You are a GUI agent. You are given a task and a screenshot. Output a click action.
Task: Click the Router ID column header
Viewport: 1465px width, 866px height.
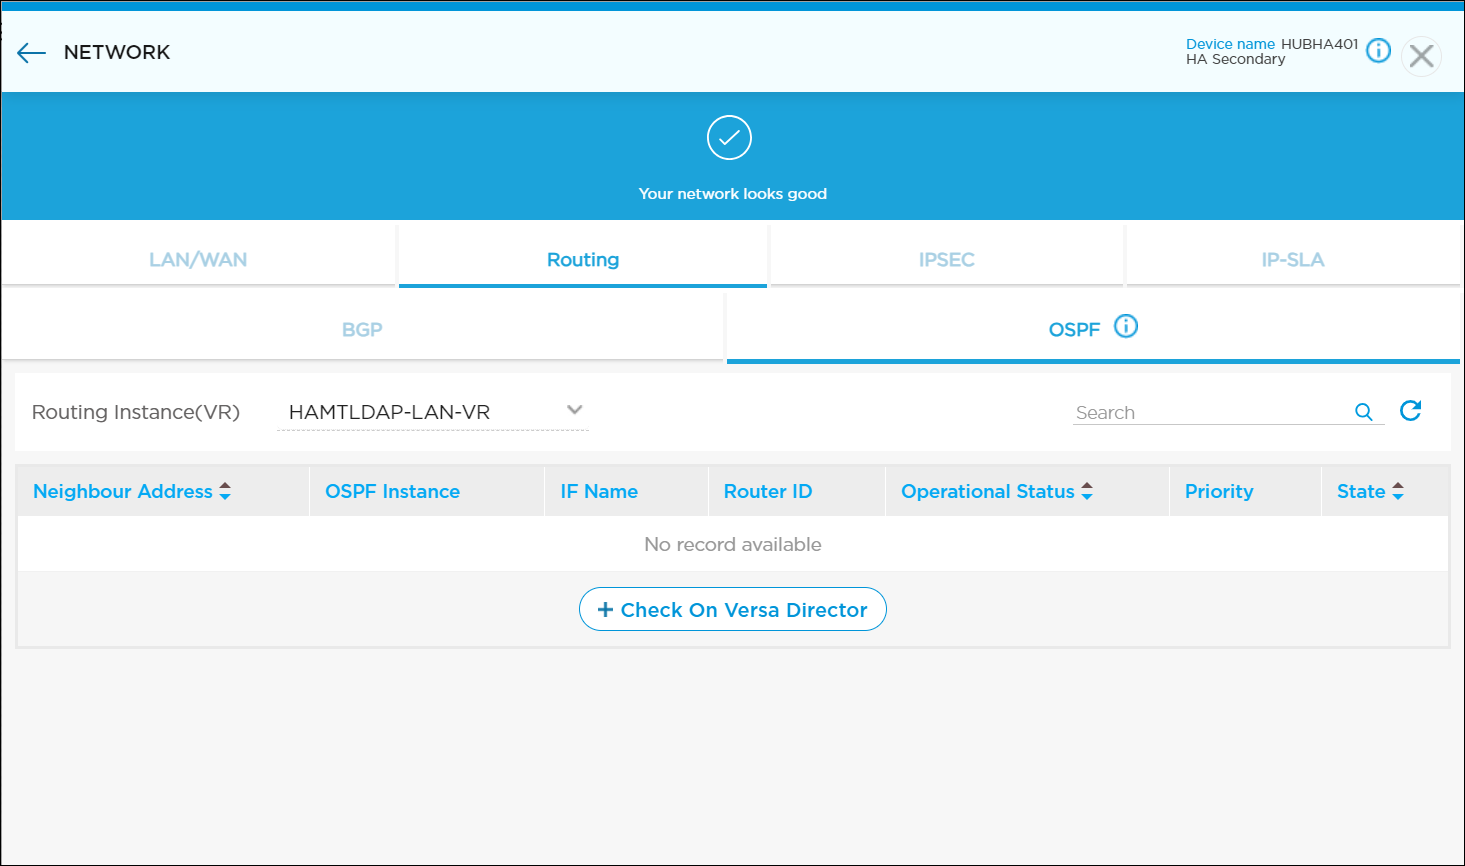768,491
